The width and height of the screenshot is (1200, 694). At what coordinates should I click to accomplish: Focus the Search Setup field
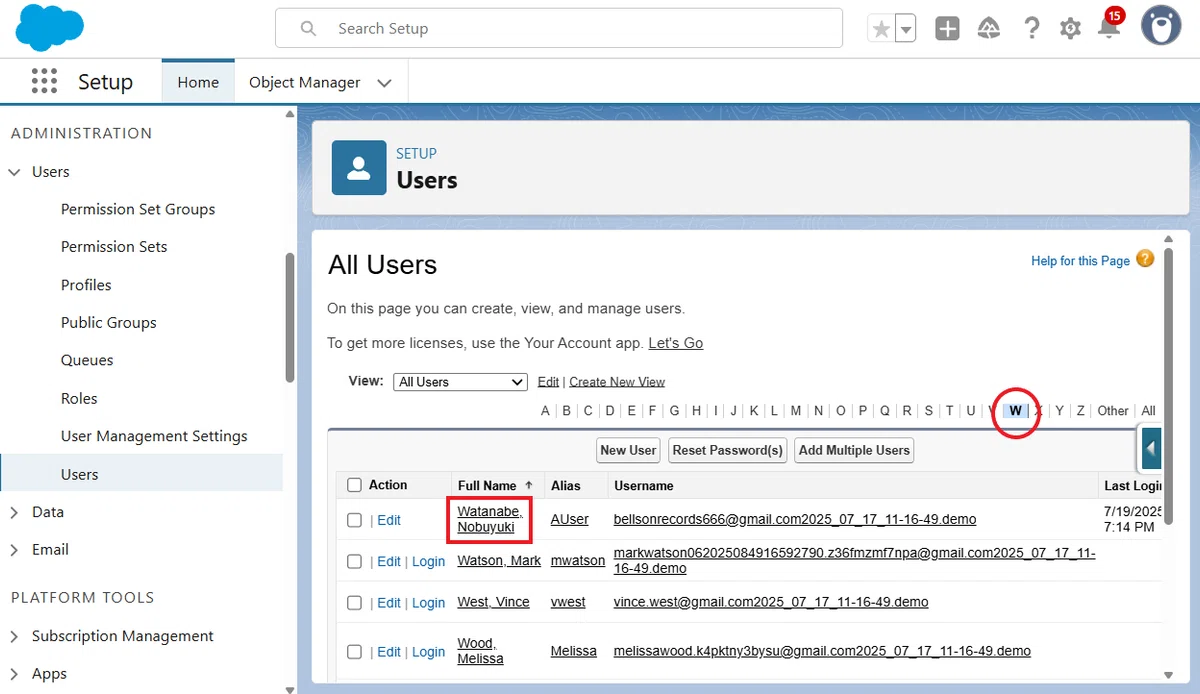click(559, 29)
